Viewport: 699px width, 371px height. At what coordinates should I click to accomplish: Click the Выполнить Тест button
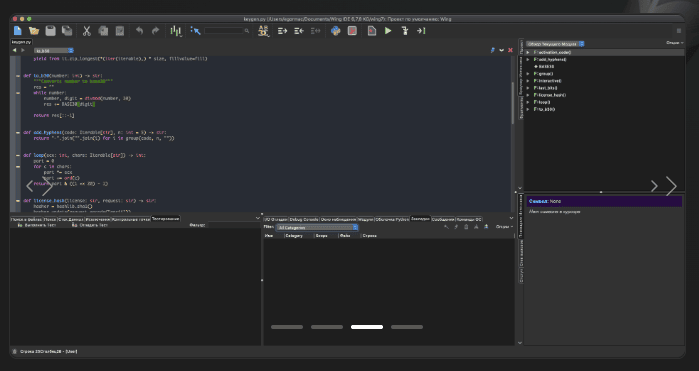point(37,225)
